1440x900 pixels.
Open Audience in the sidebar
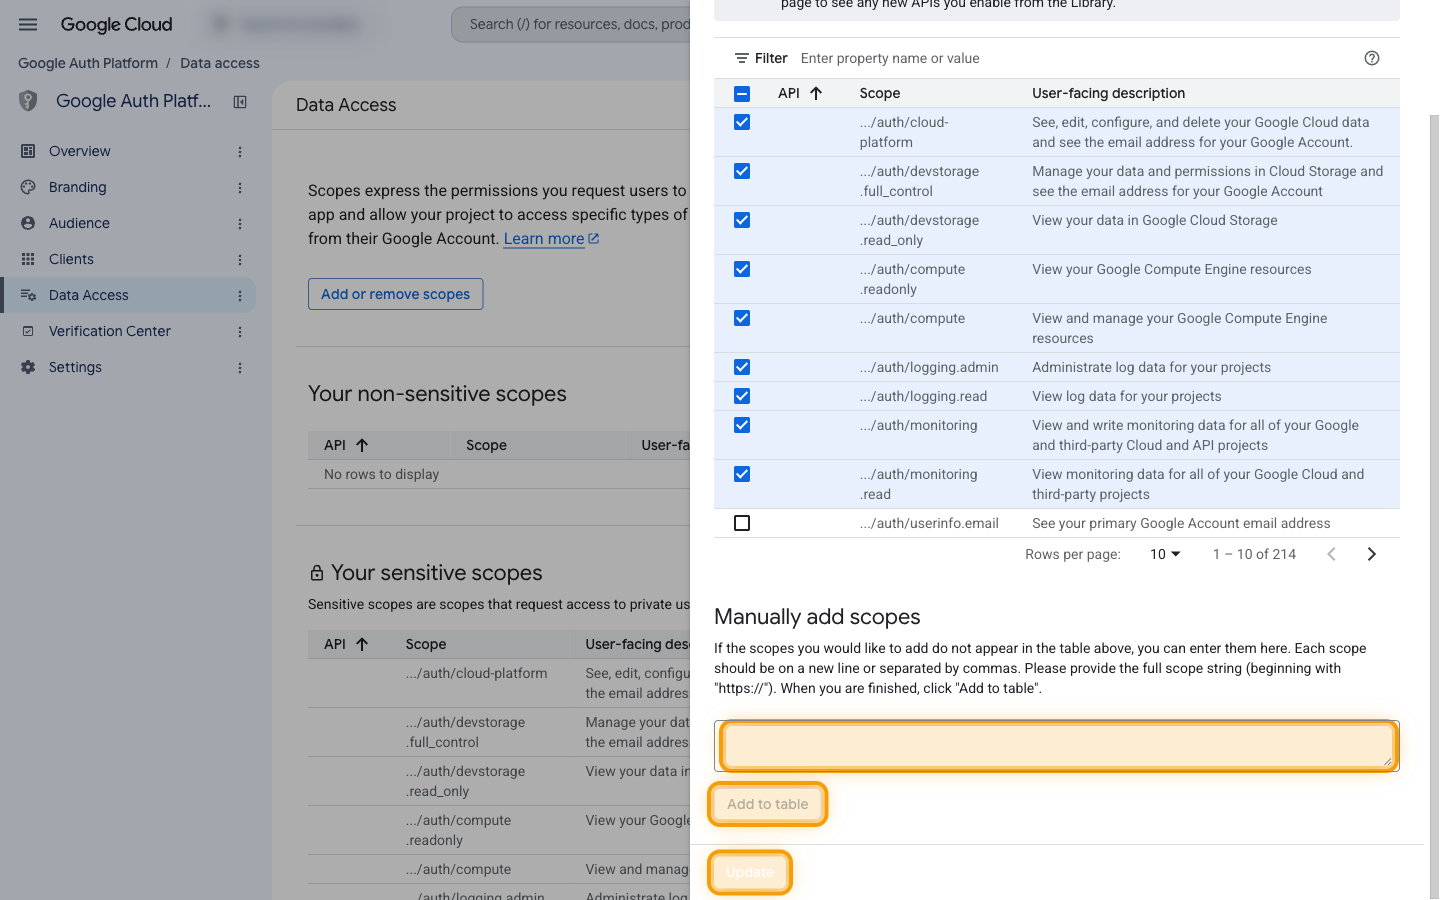[79, 223]
